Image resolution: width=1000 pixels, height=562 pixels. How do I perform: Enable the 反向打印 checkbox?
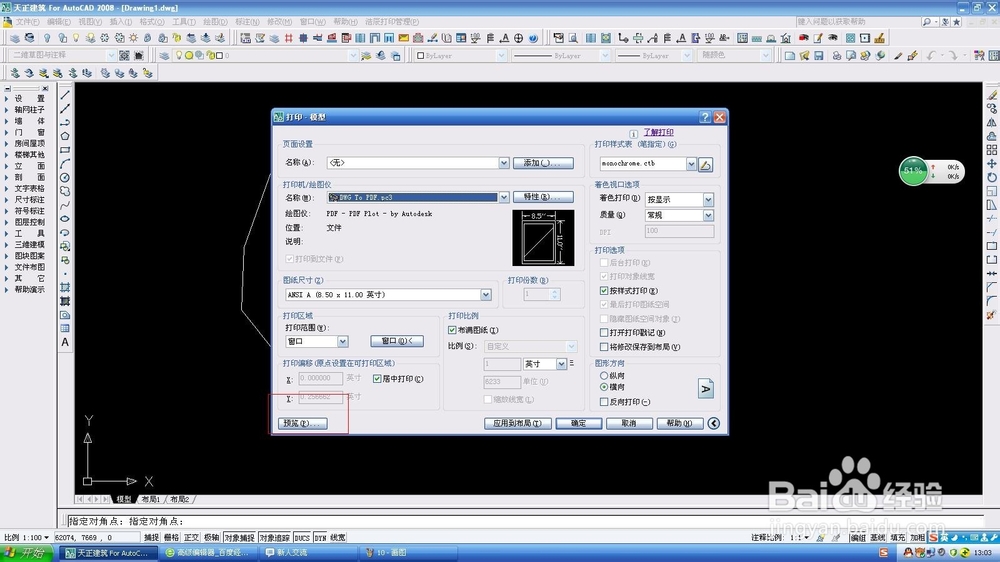click(604, 402)
